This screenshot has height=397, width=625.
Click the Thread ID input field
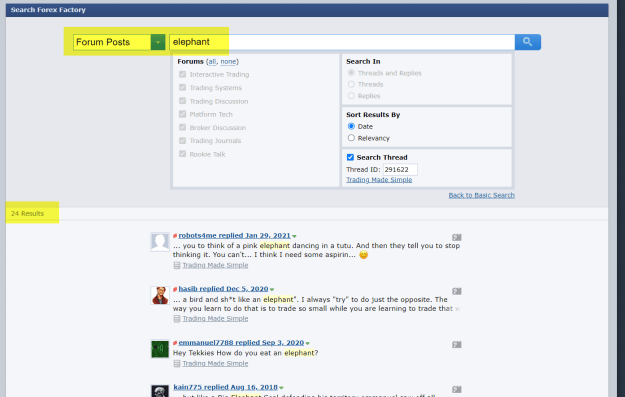[400, 169]
